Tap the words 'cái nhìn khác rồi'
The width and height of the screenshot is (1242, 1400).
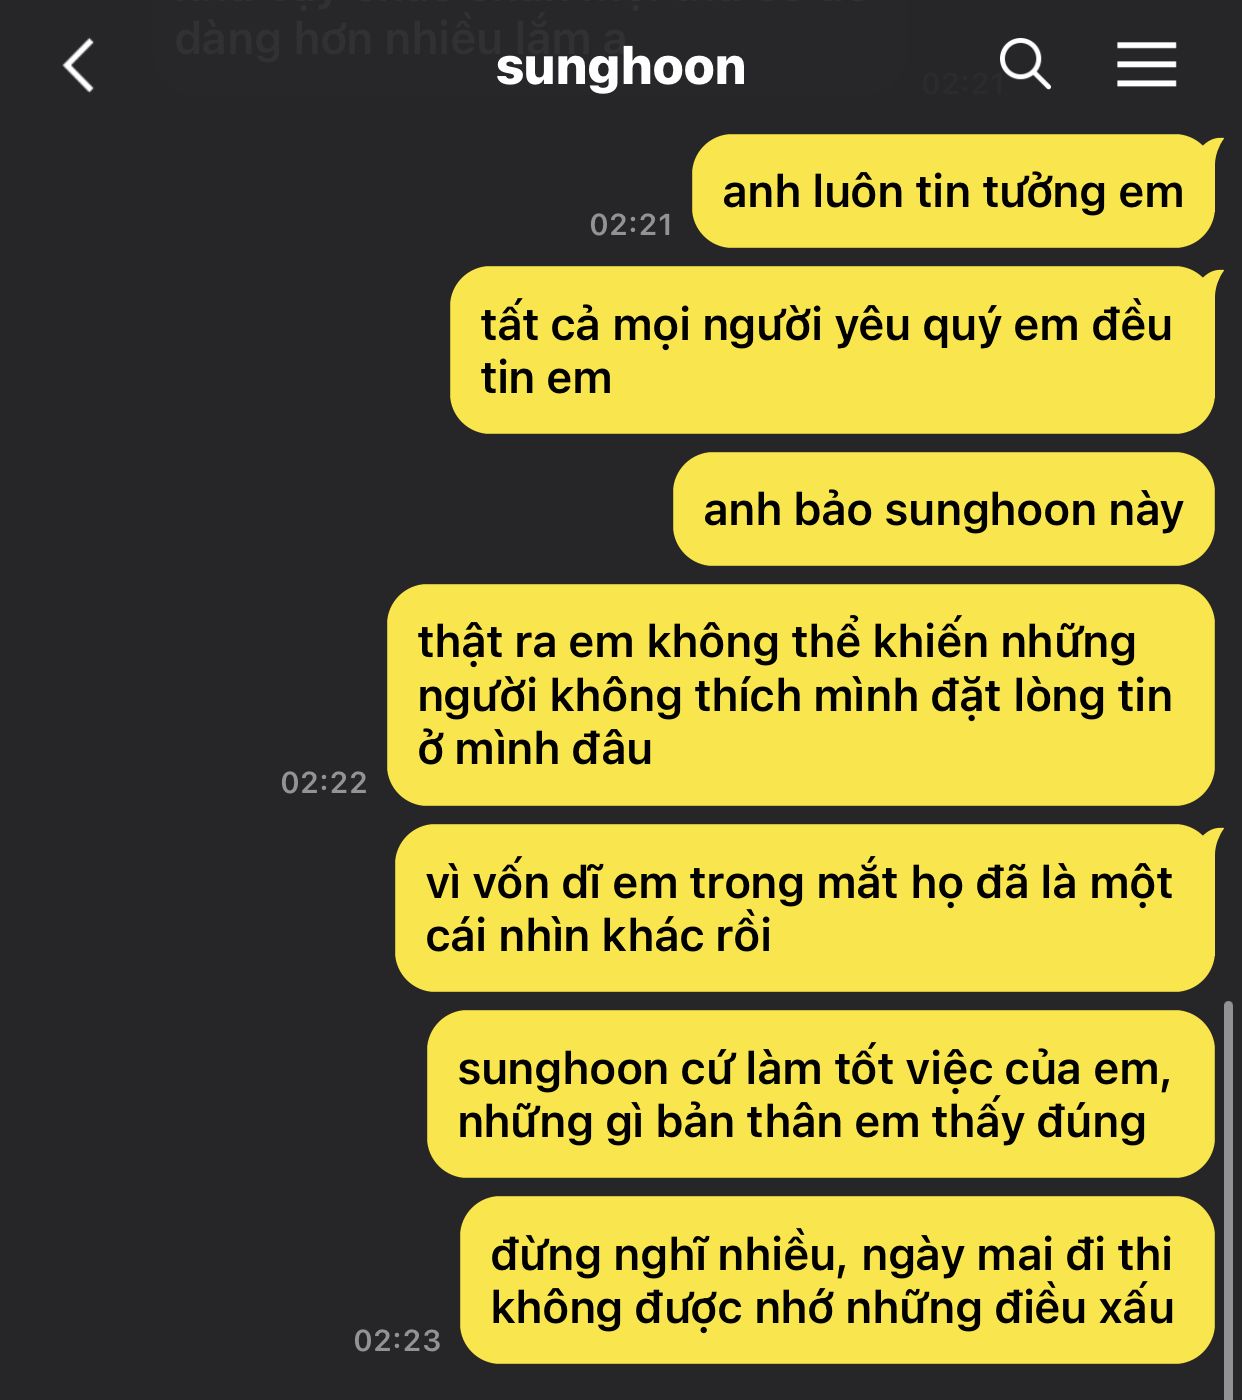point(598,936)
